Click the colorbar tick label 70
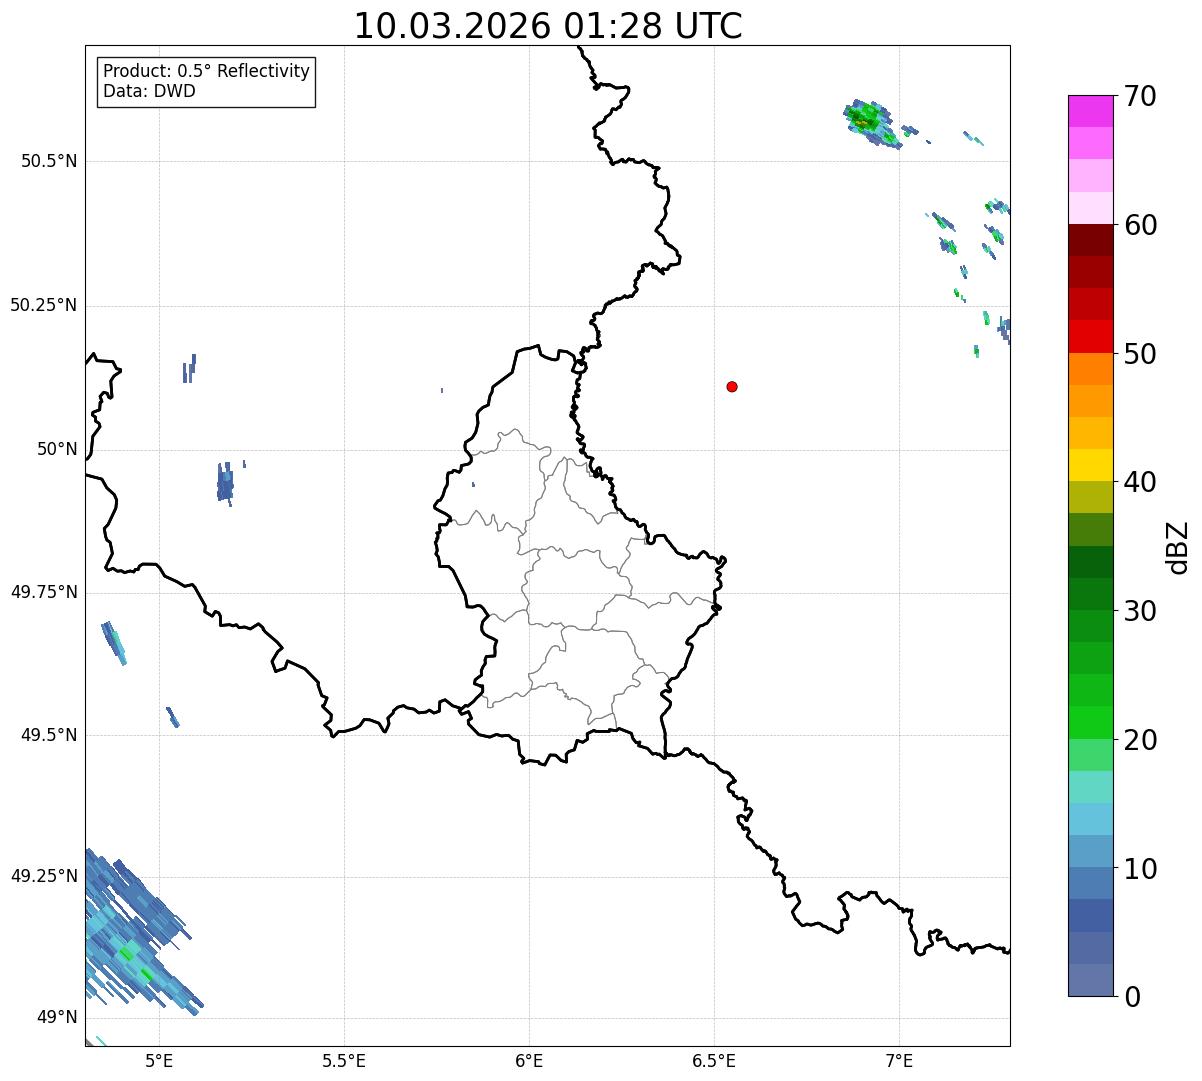 click(x=1140, y=96)
